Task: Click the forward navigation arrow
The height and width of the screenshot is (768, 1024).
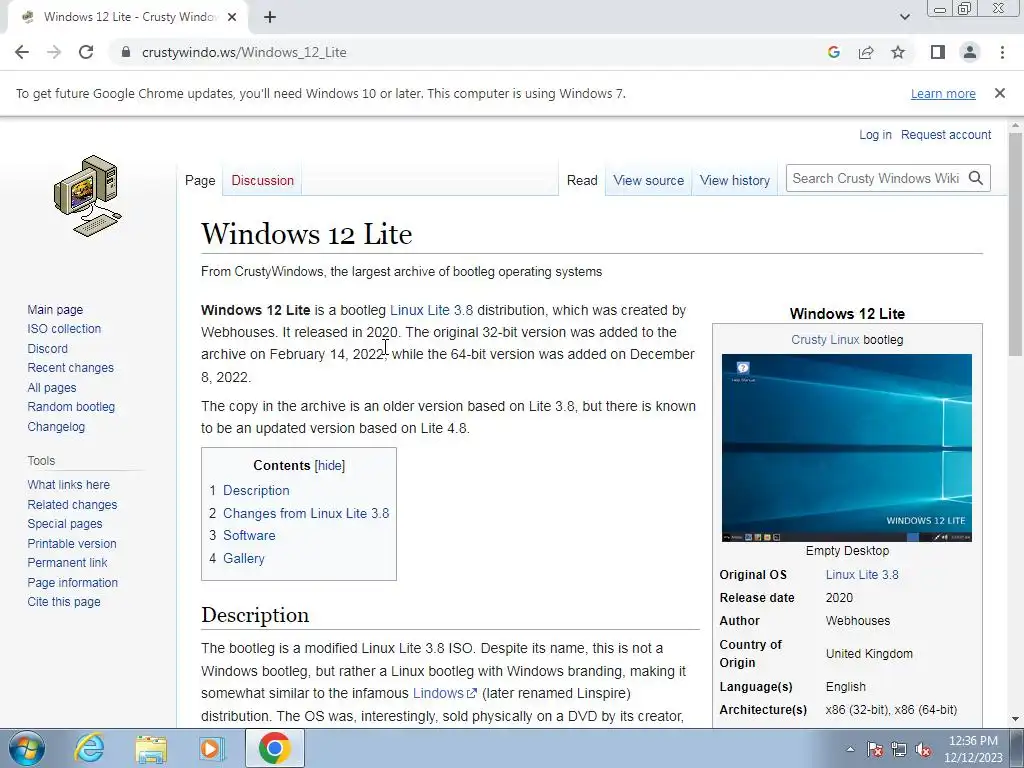Action: click(x=54, y=52)
